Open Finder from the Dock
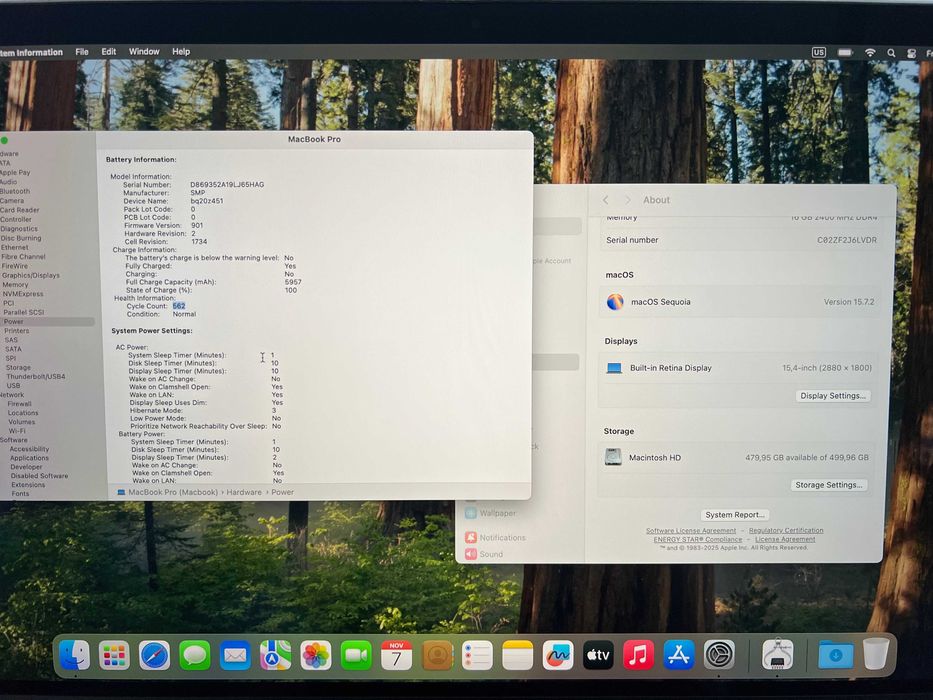Viewport: 933px width, 700px height. [x=74, y=655]
